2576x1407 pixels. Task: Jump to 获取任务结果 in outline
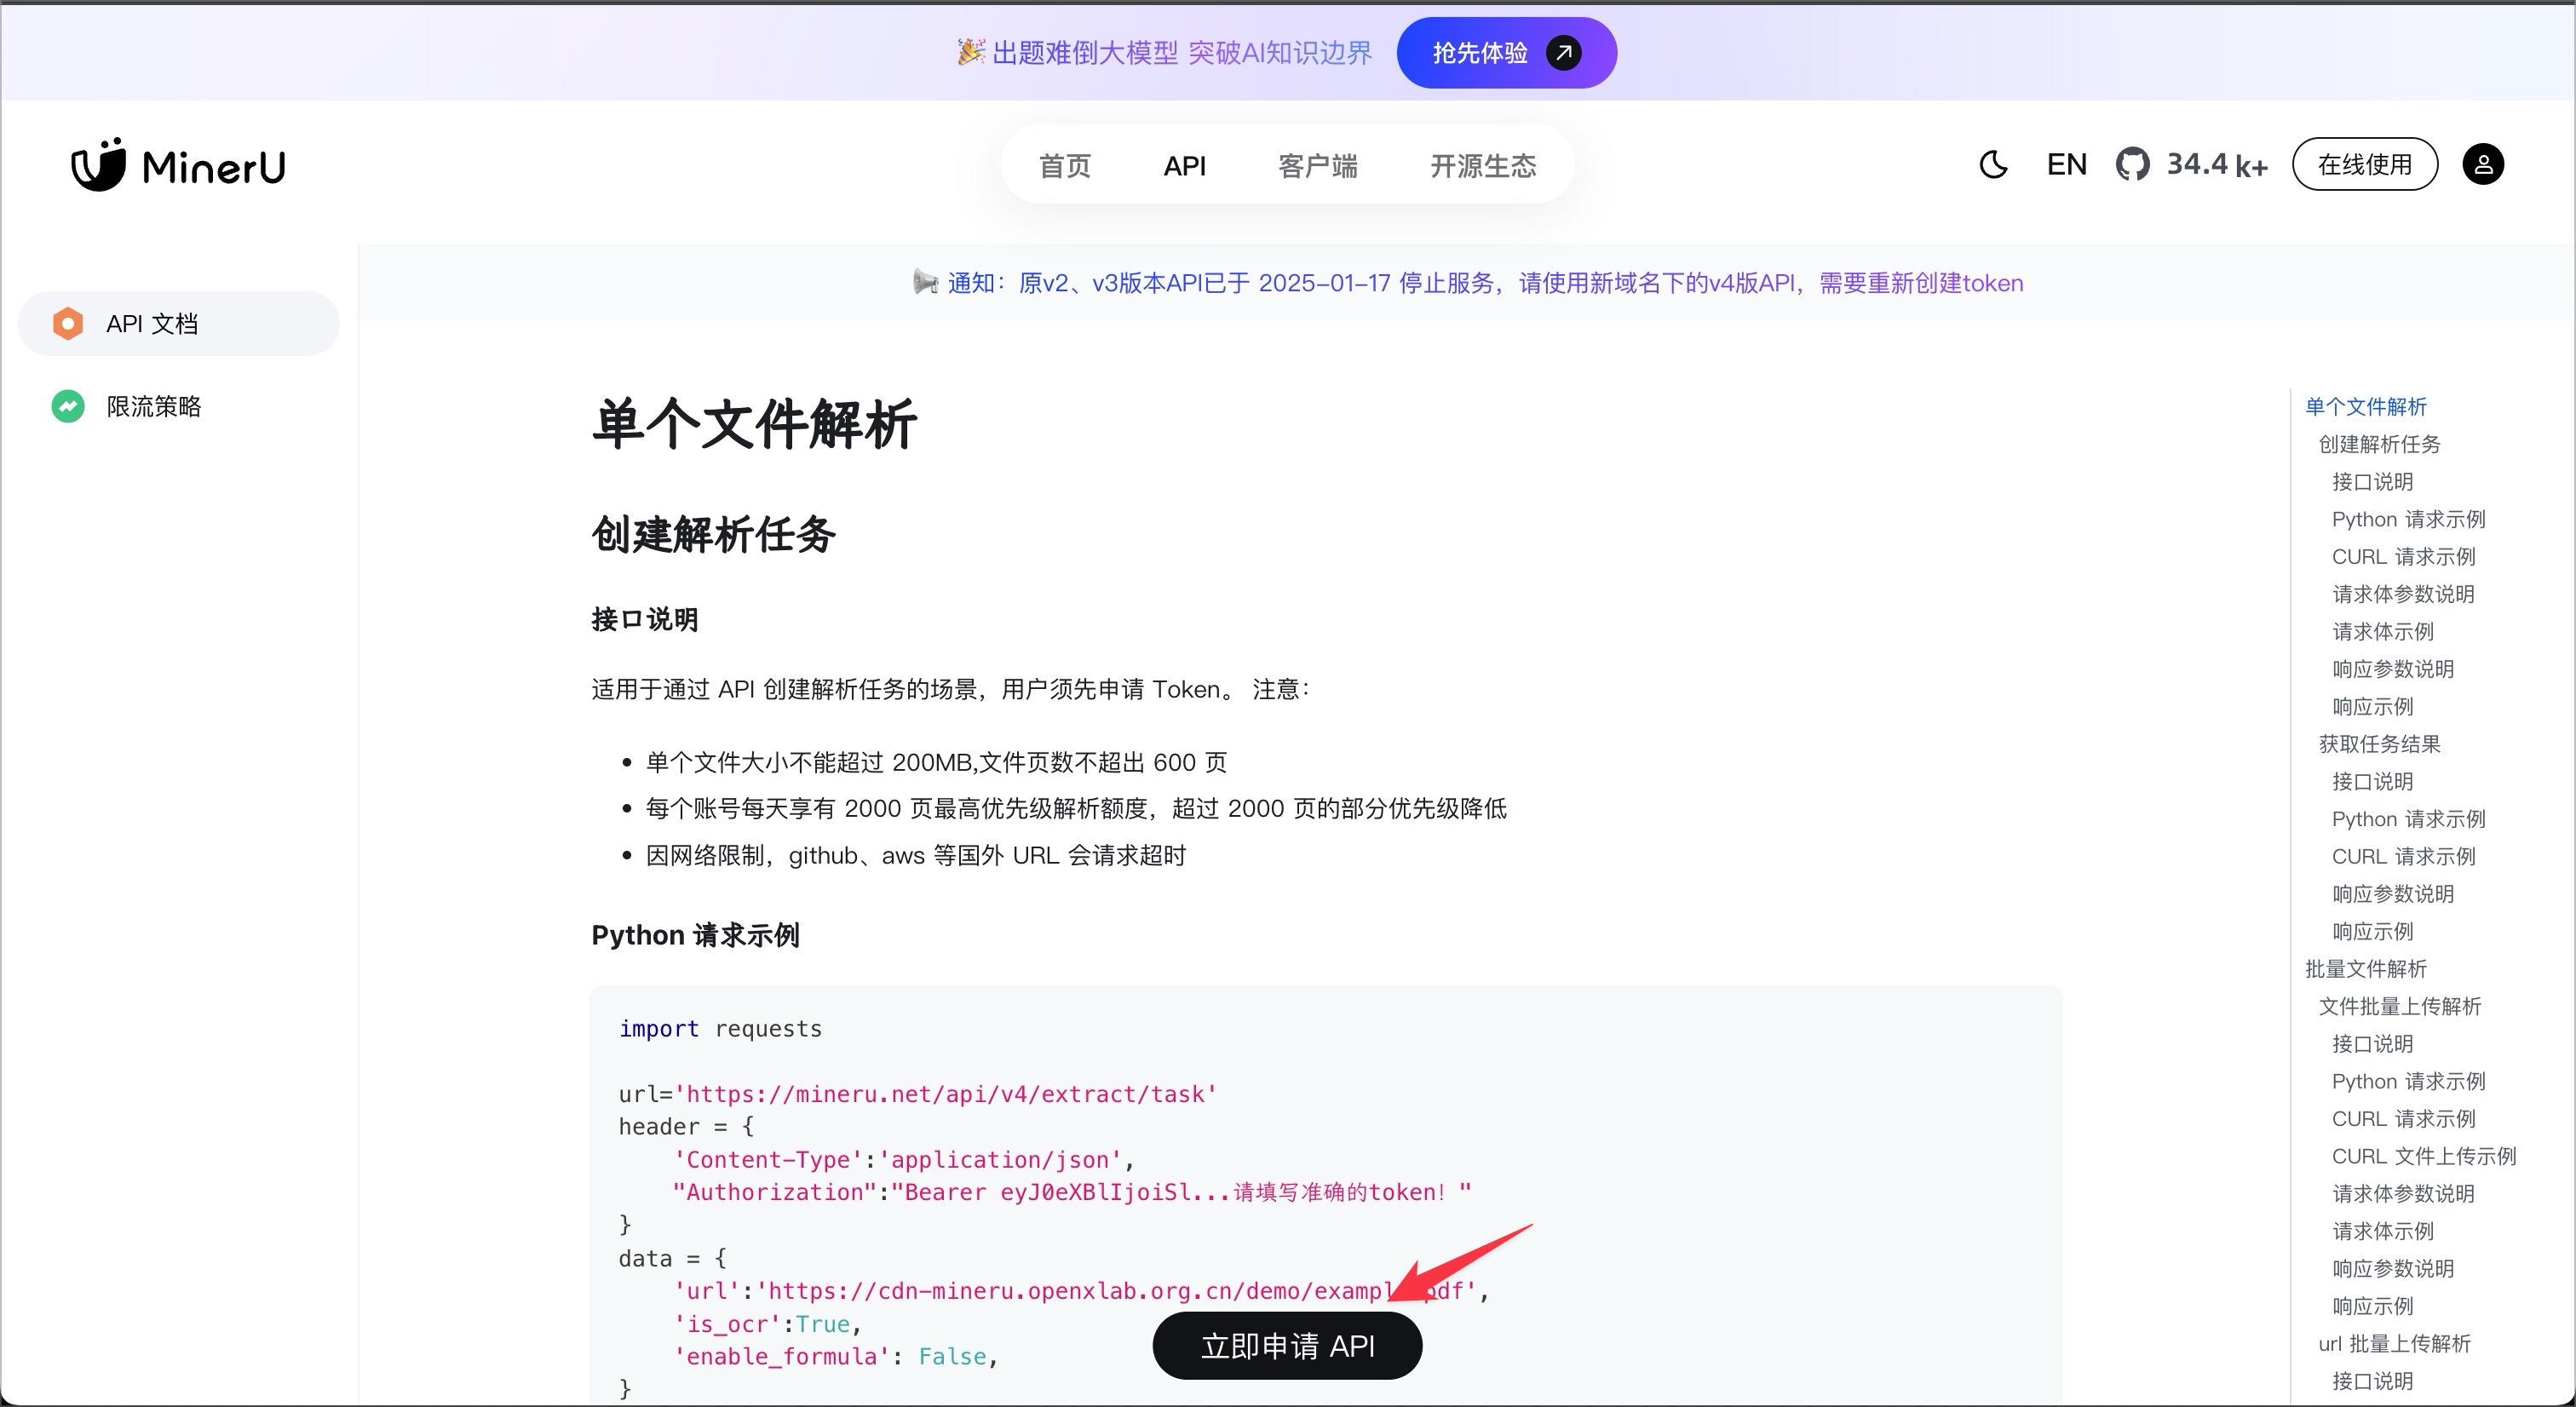pos(2379,744)
